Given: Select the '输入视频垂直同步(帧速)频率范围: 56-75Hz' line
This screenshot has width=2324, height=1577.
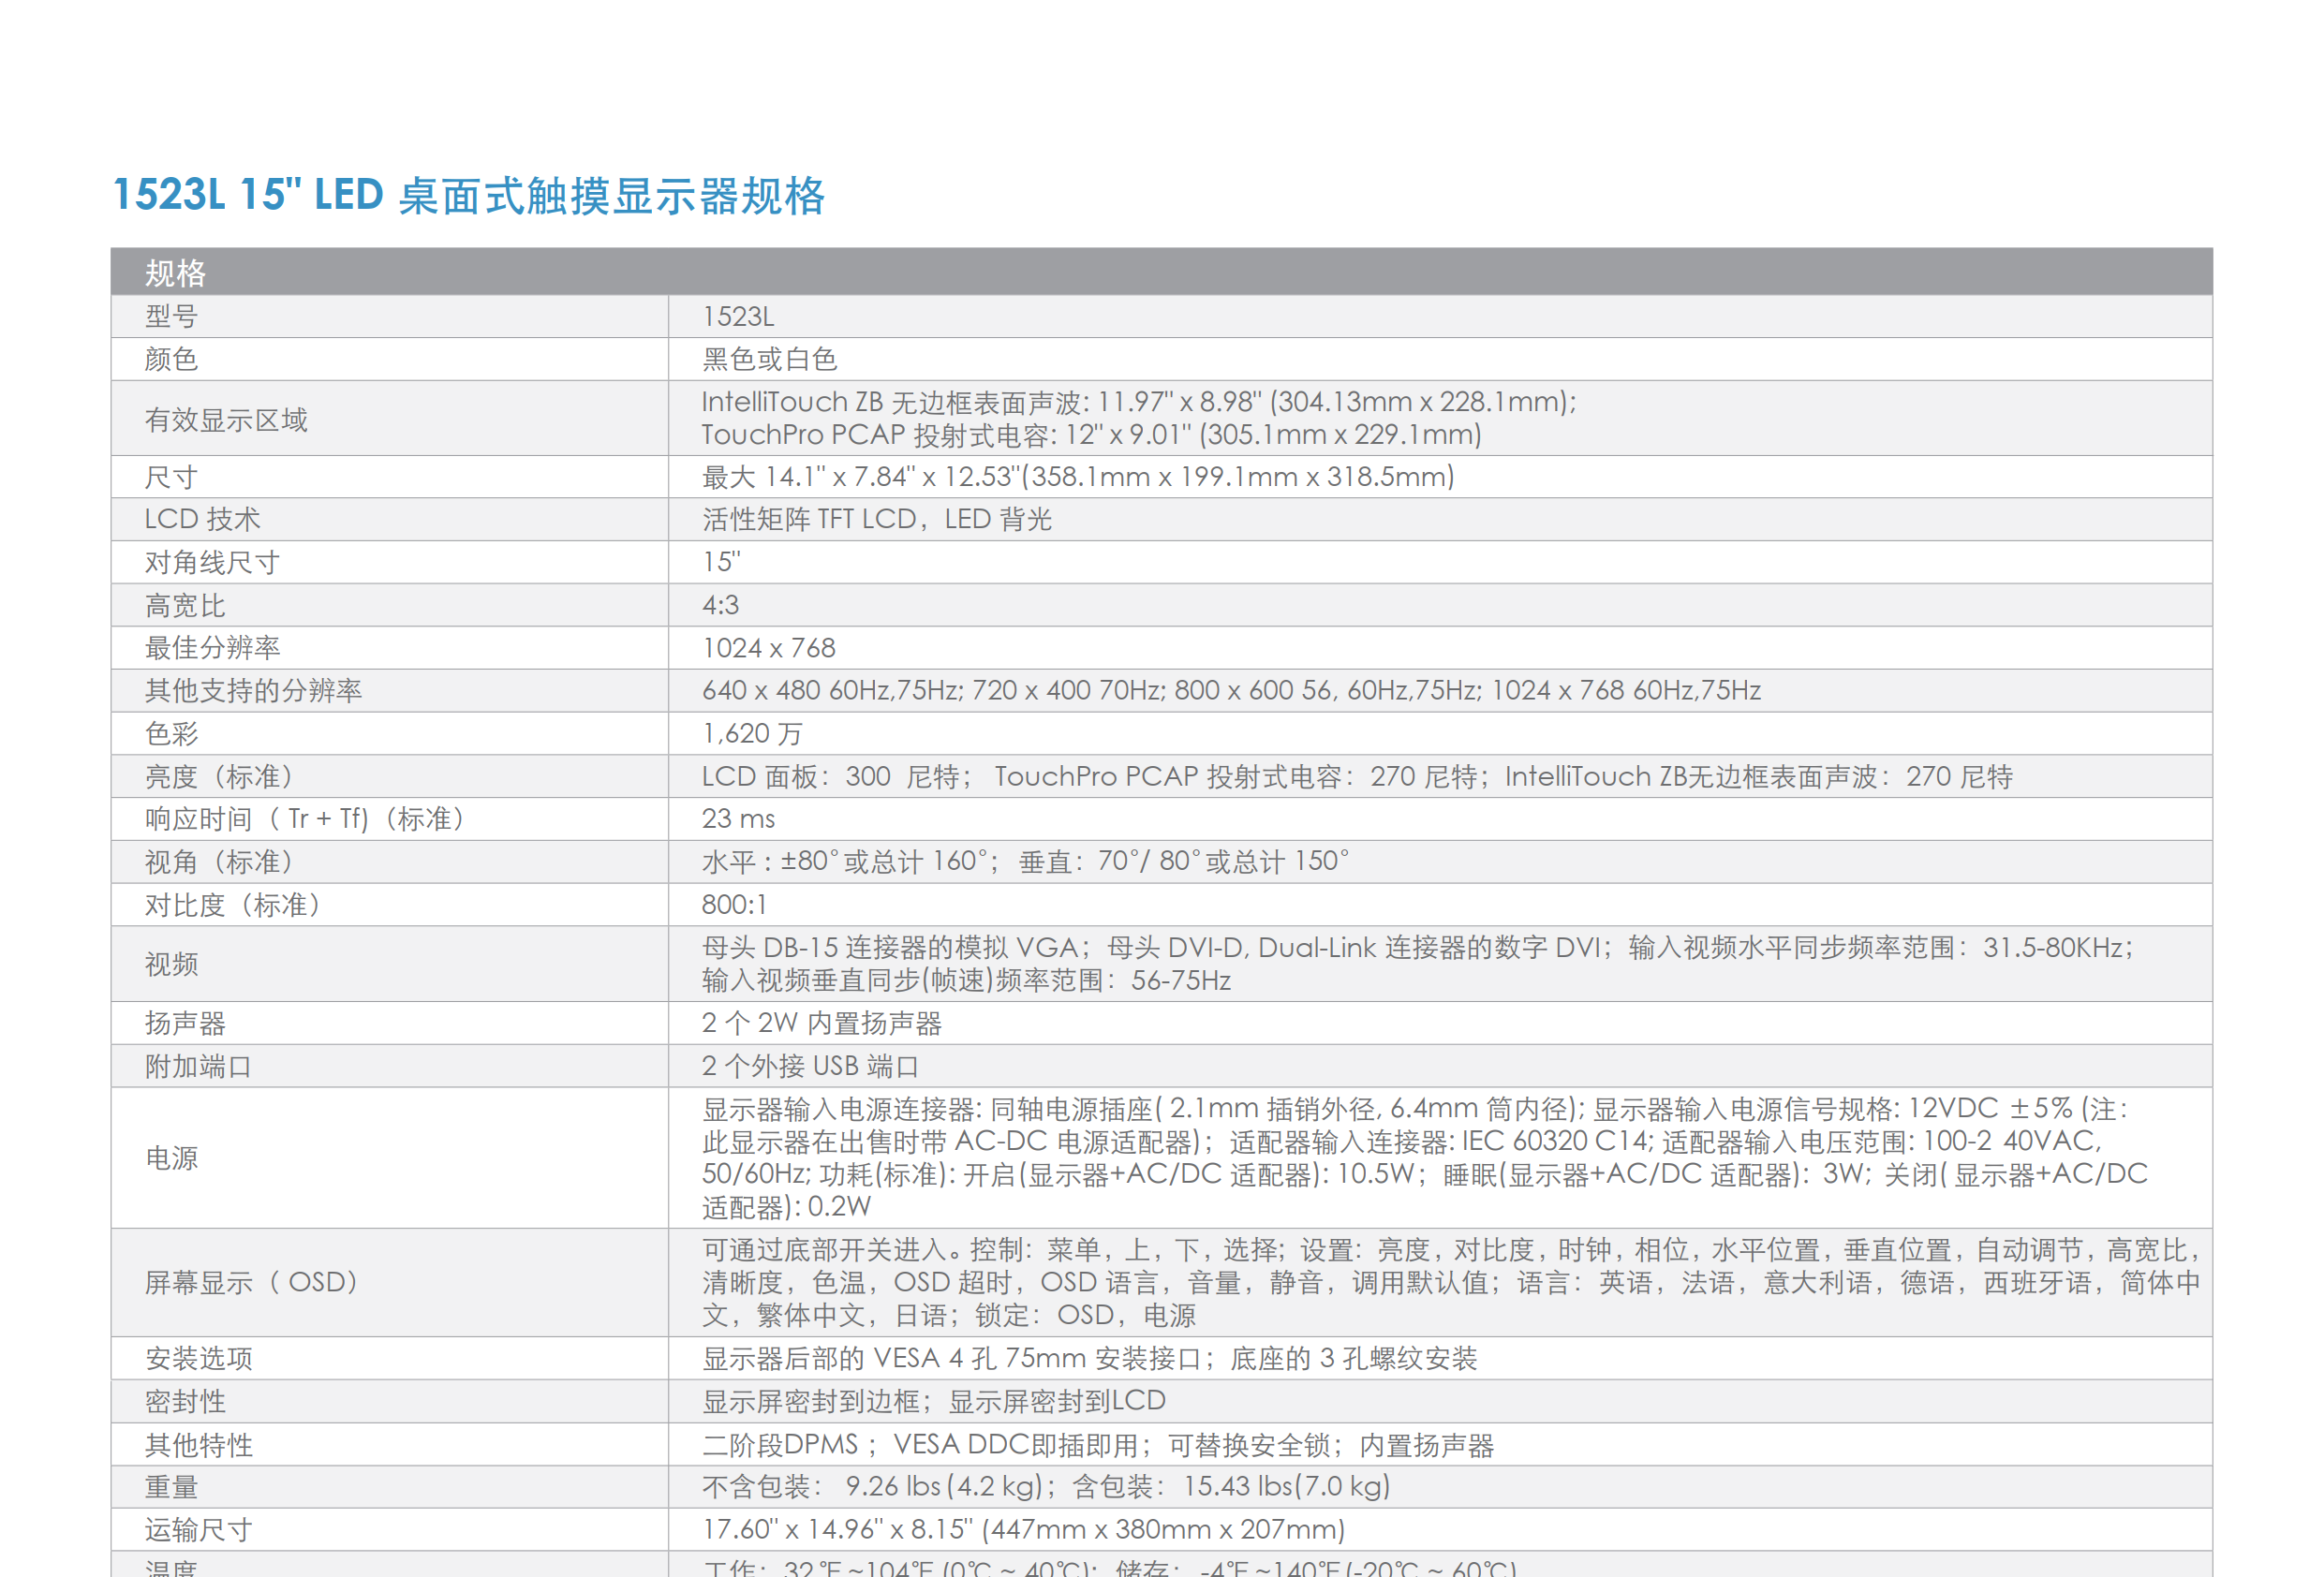Looking at the screenshot, I should tap(966, 980).
